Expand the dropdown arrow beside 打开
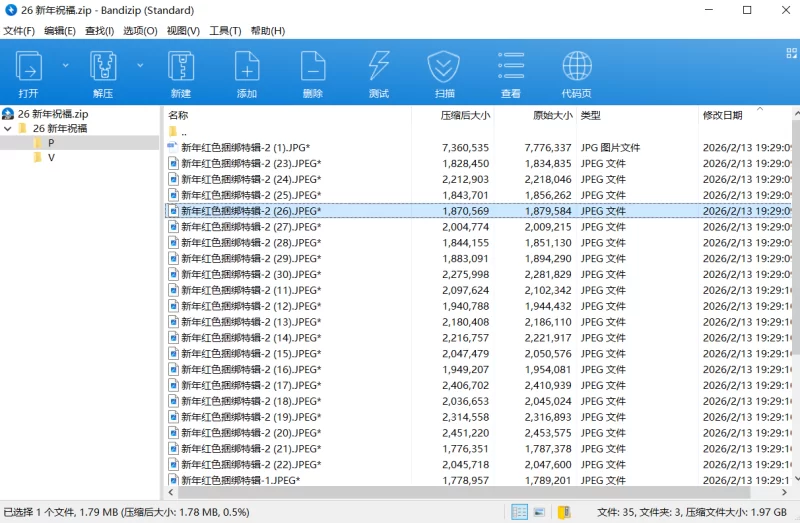The width and height of the screenshot is (800, 523). (x=66, y=65)
